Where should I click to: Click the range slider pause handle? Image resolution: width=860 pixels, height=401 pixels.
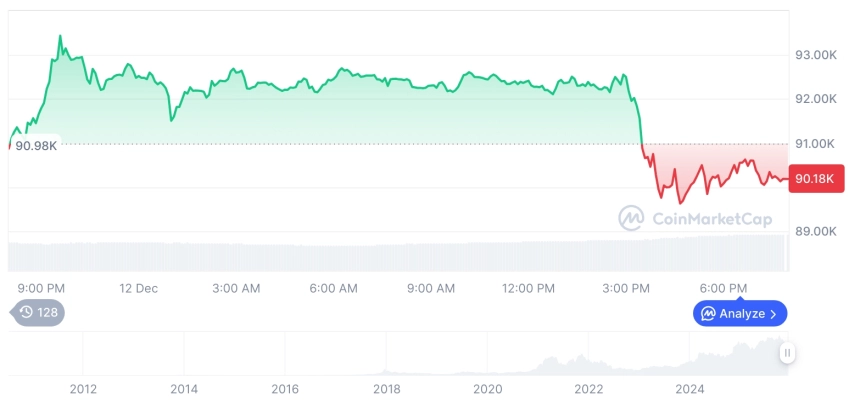(x=788, y=353)
